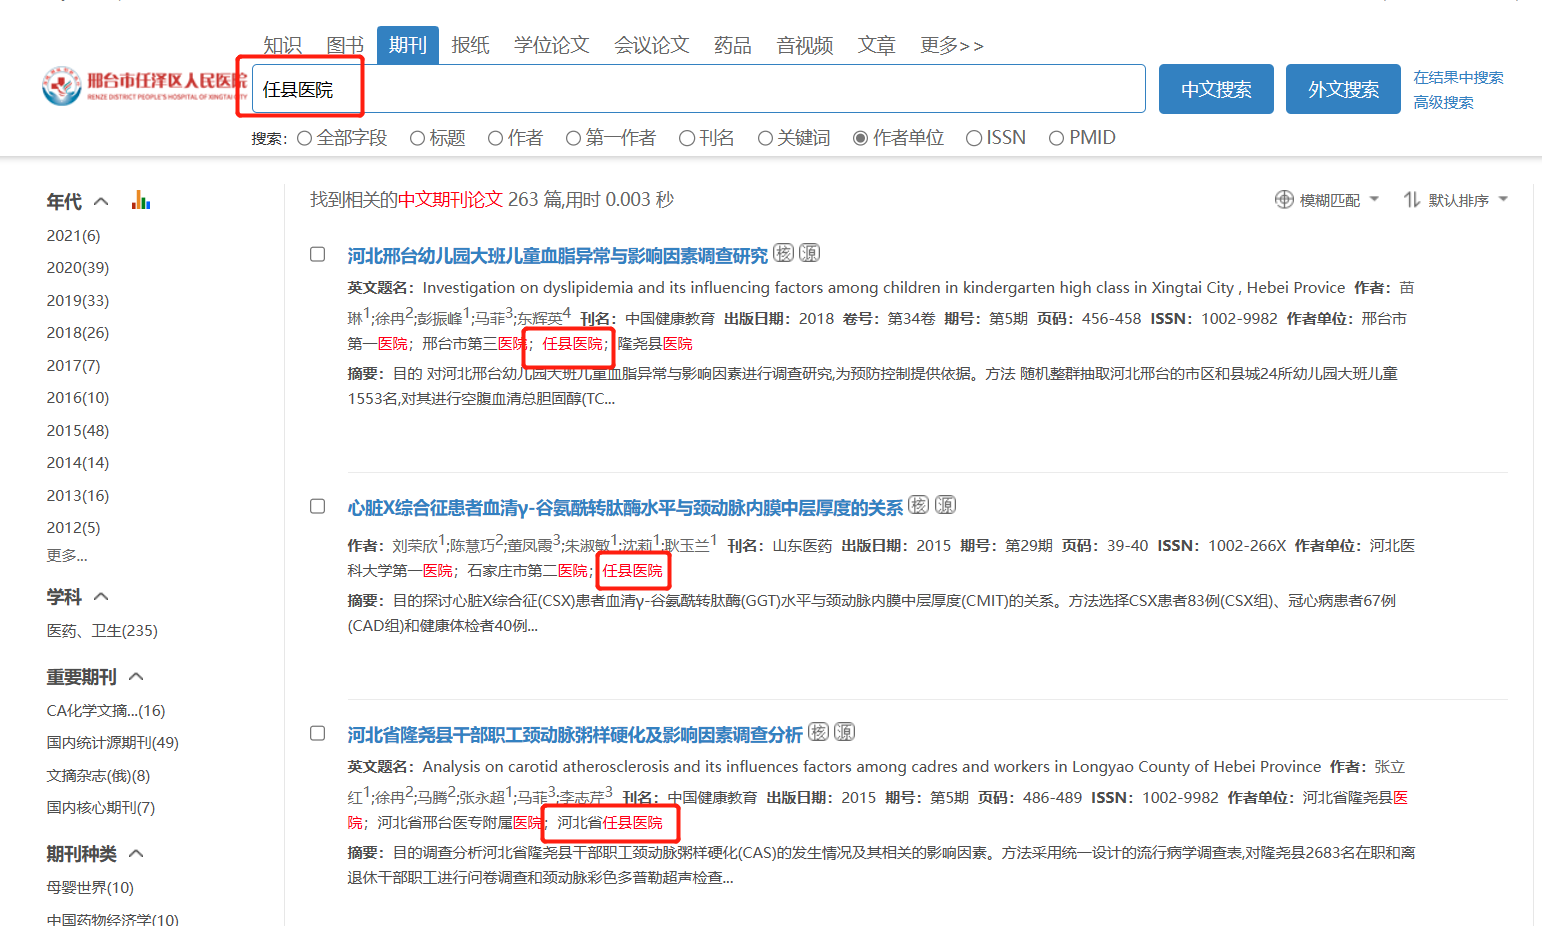
Task: Collapse the 年代 filter section
Action: coord(101,201)
